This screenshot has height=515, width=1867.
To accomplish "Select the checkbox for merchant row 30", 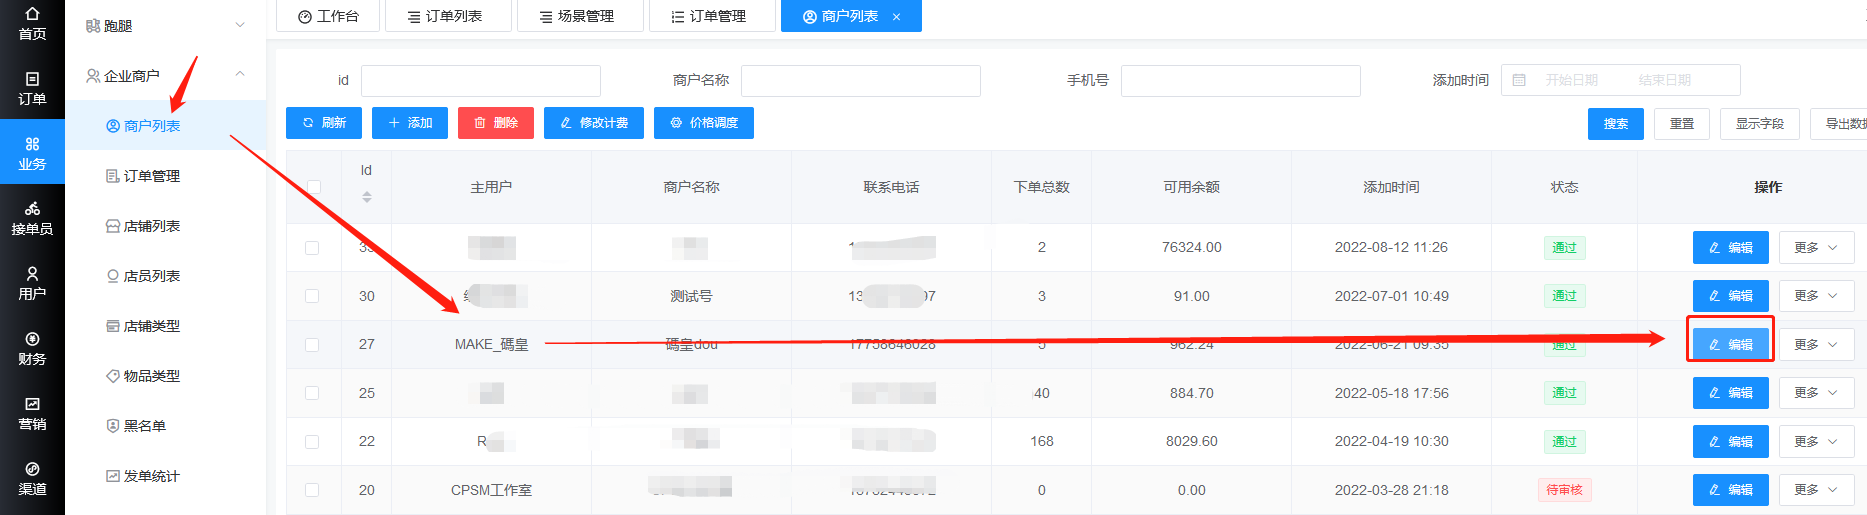I will (312, 296).
